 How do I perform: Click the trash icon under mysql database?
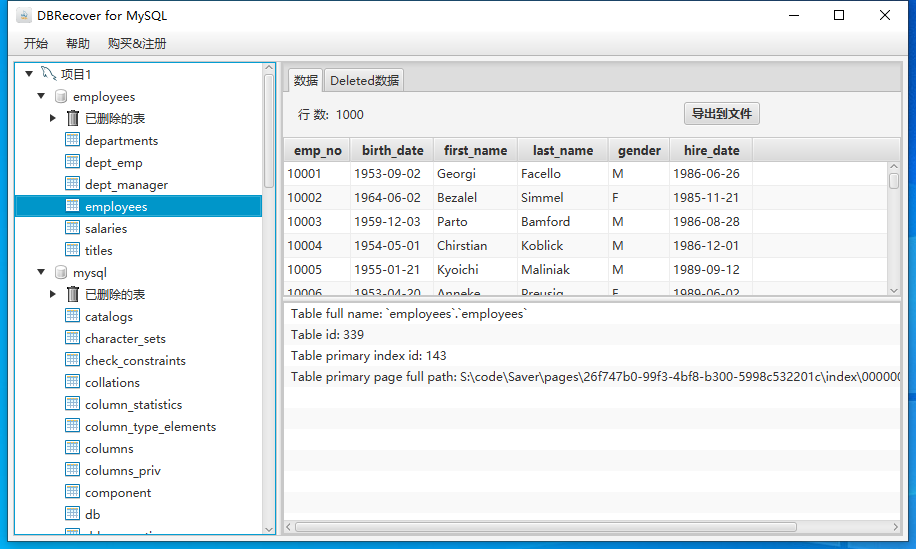[x=72, y=294]
